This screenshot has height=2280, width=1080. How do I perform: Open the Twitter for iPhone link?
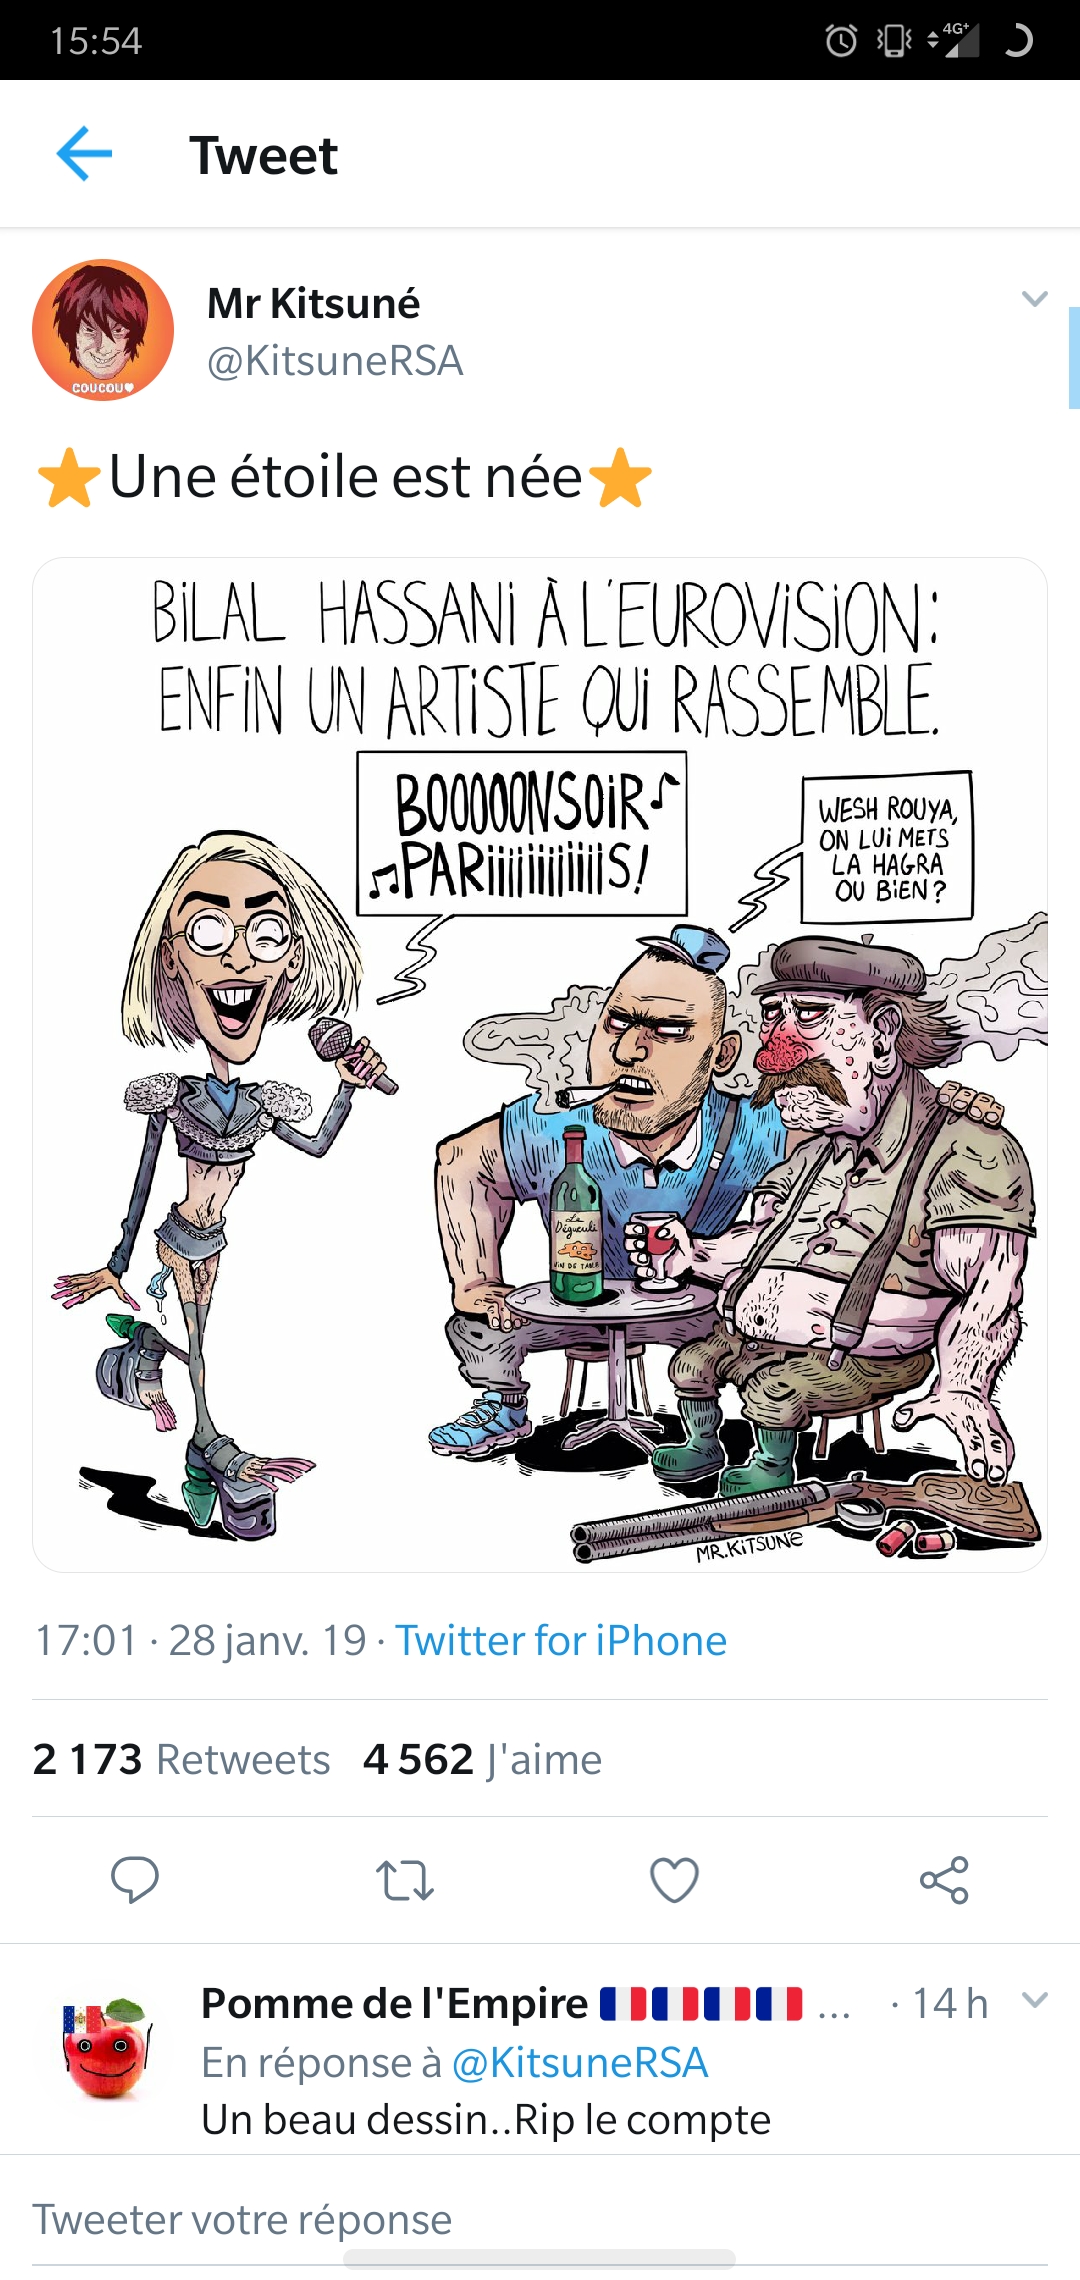[561, 1641]
